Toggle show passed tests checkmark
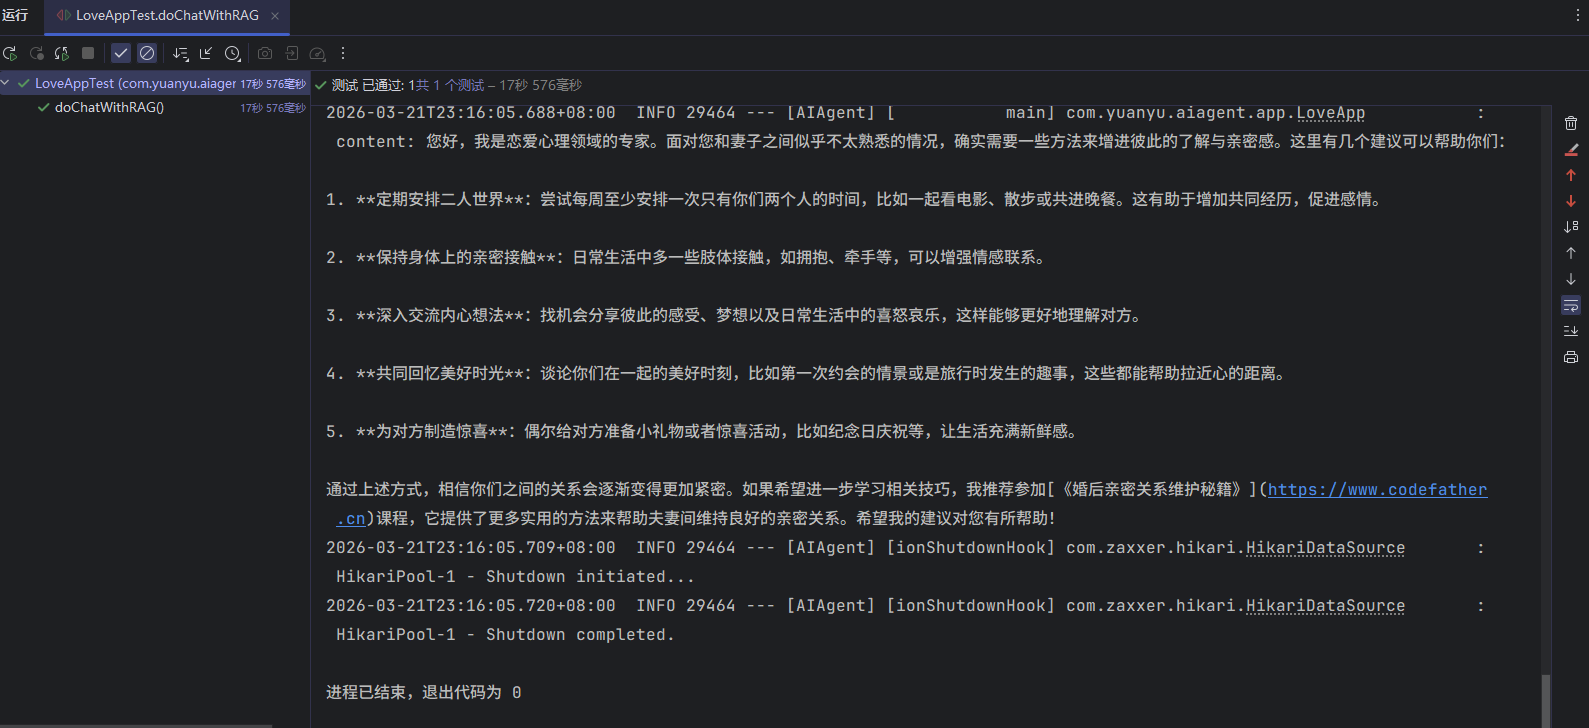 (x=121, y=53)
